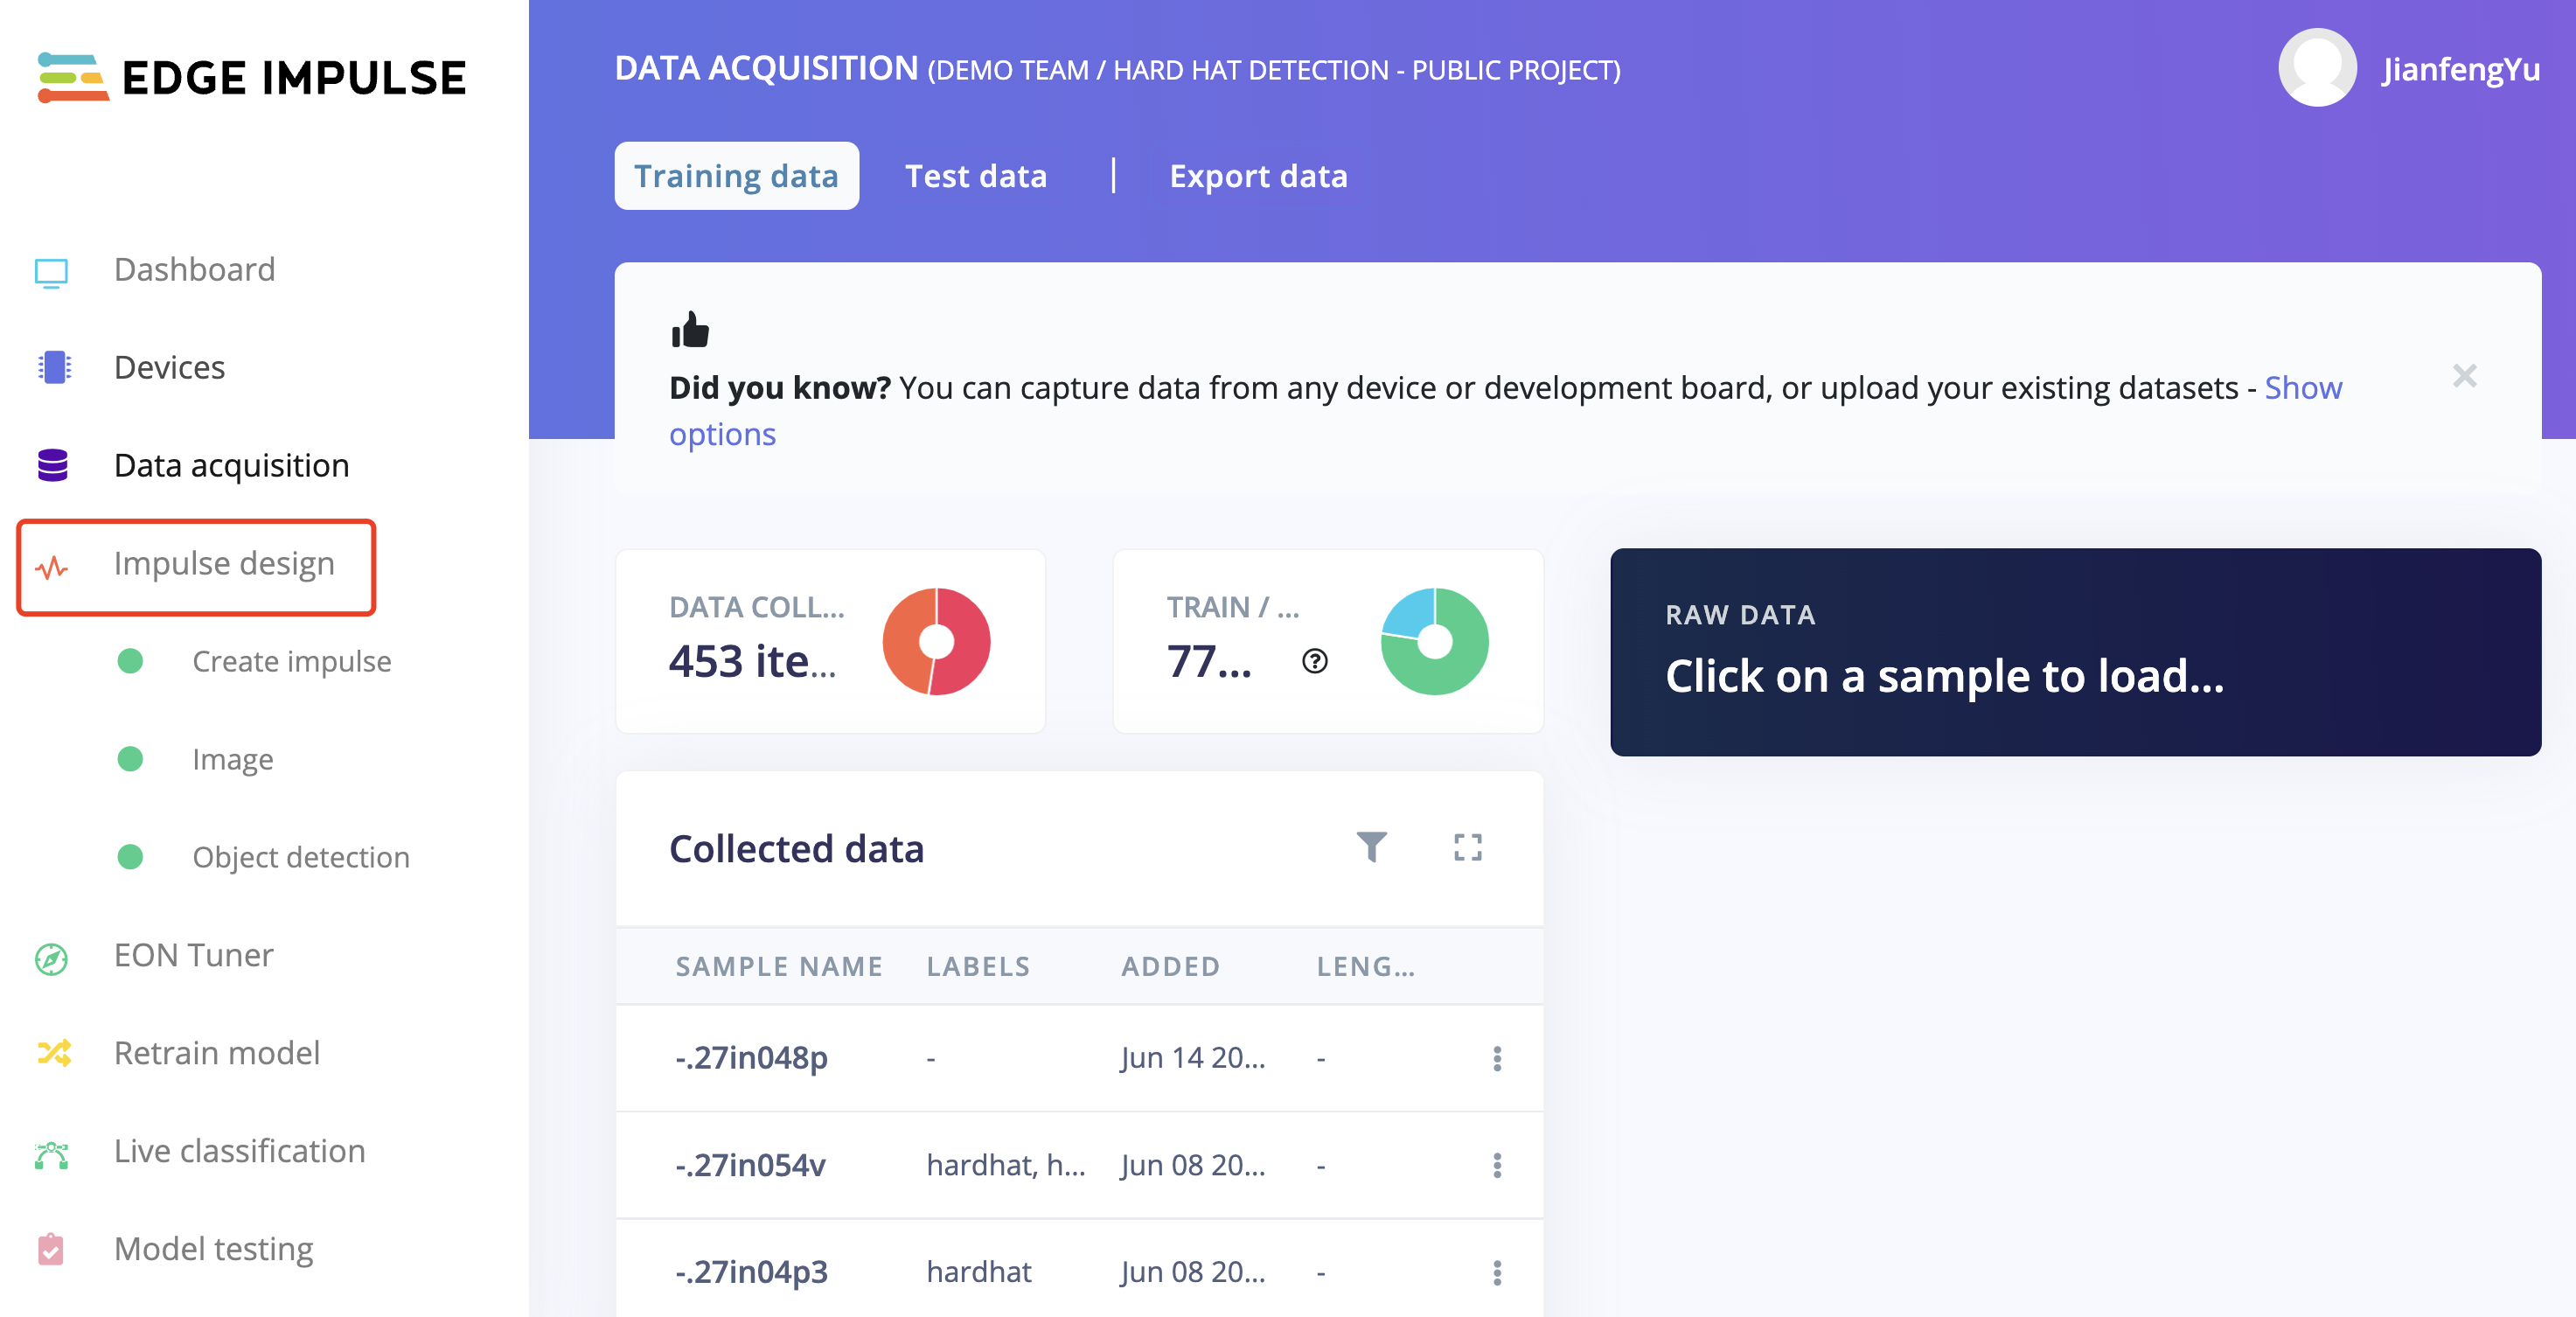
Task: Click the data collected pie chart
Action: coord(936,641)
